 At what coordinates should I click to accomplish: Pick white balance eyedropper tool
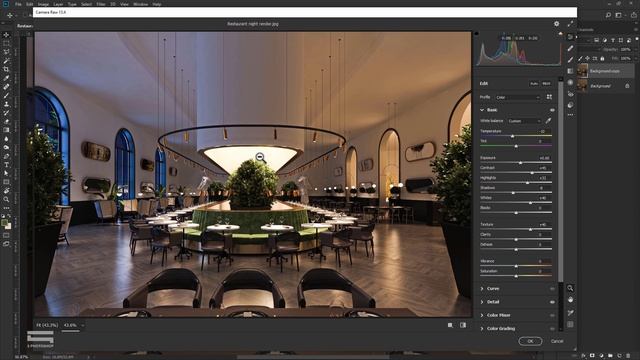coord(548,121)
